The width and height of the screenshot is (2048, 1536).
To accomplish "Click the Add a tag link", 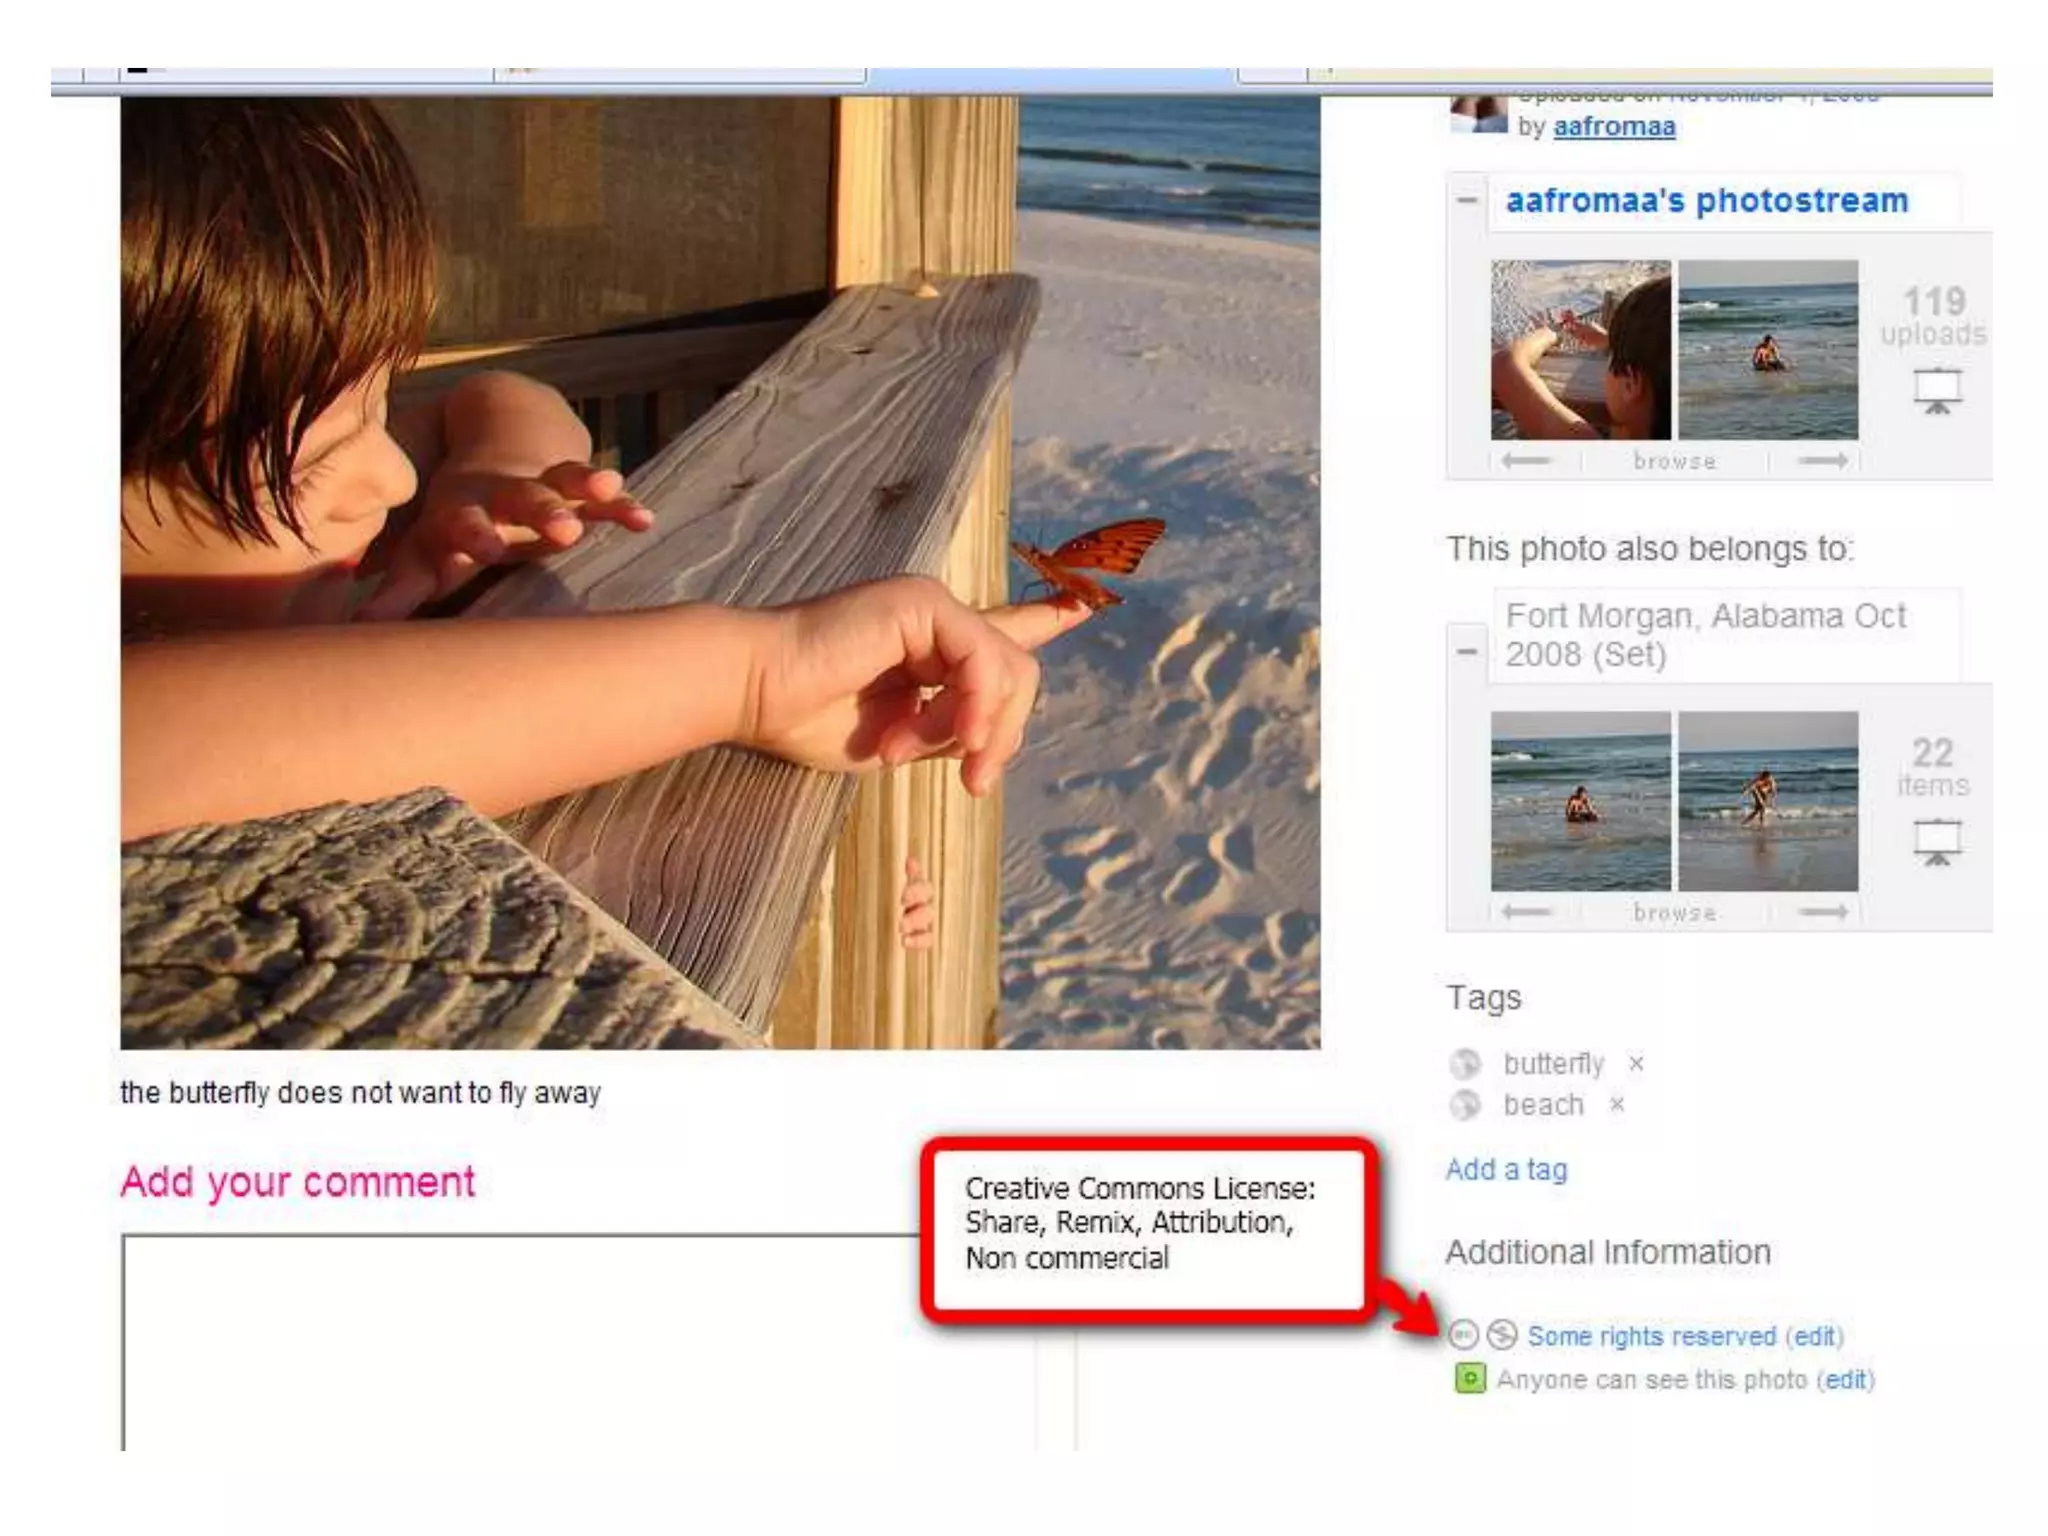I will 1506,1169.
